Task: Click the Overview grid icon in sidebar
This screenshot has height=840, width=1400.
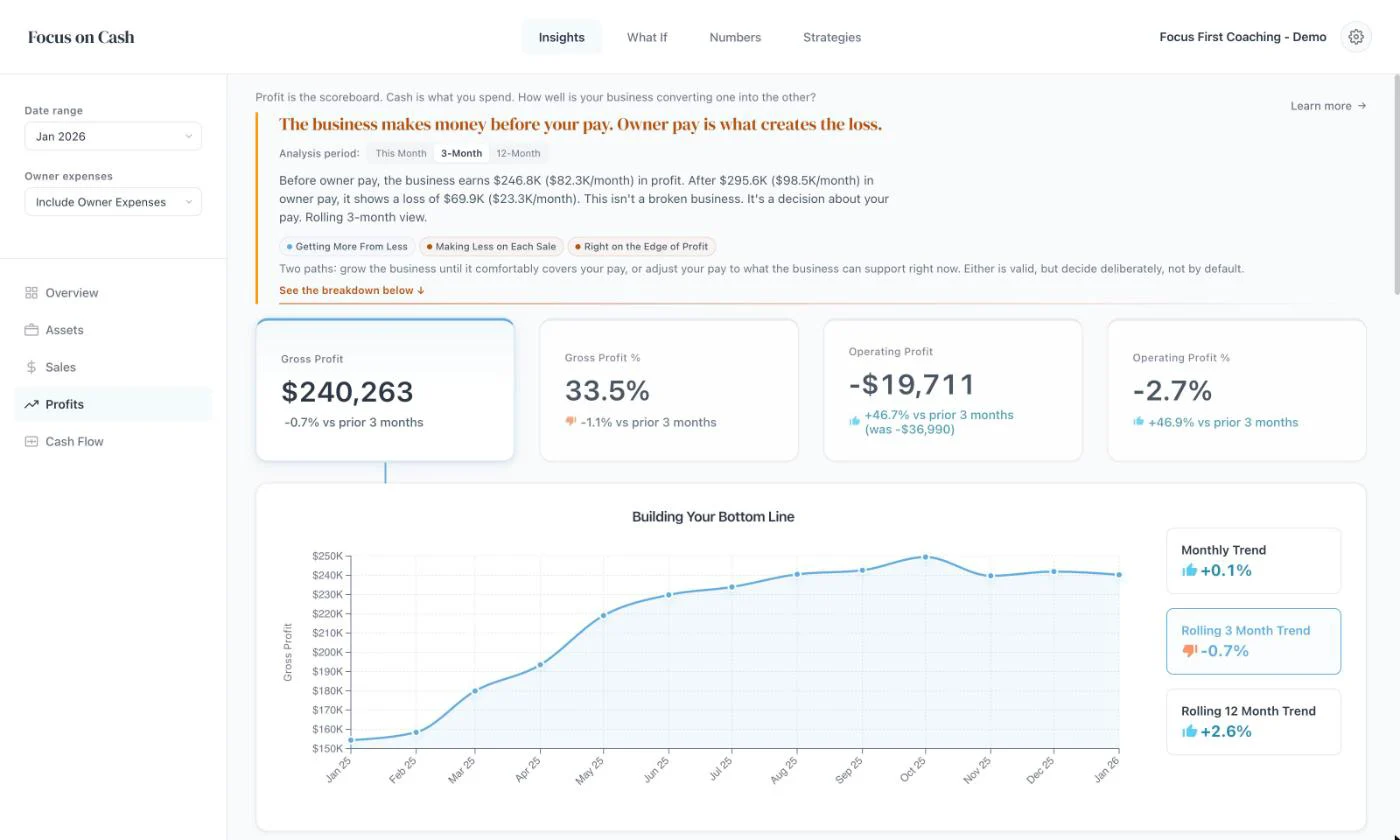Action: point(31,293)
